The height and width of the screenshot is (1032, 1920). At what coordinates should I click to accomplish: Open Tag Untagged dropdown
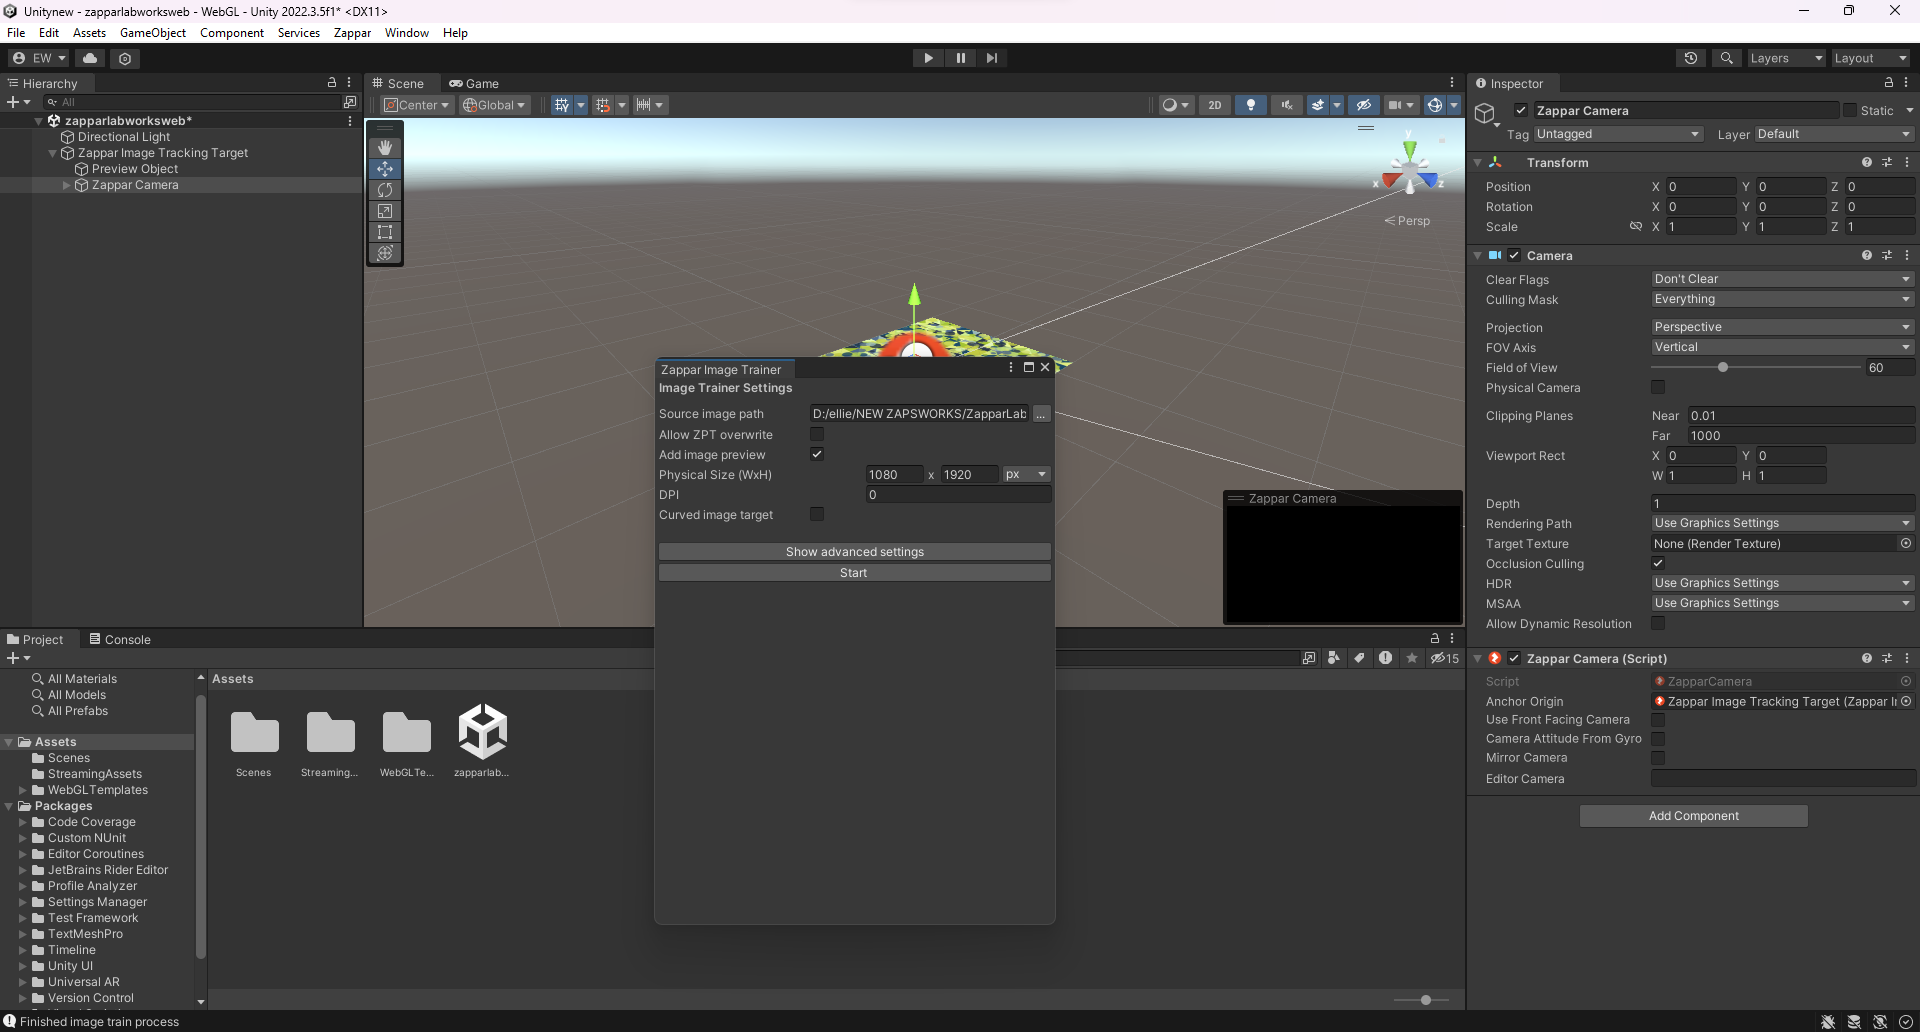point(1618,134)
